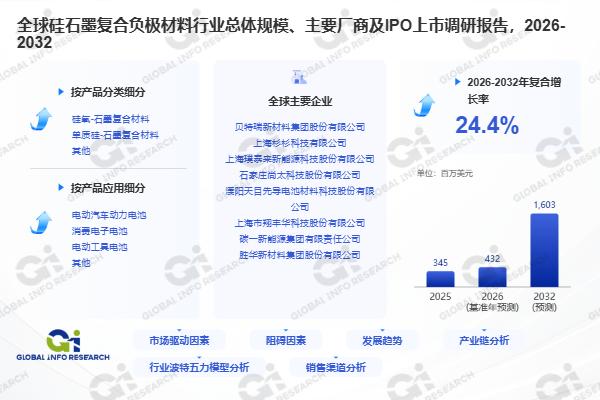Select the 2025 bar labeled 345
This screenshot has height=400, width=600.
click(440, 279)
